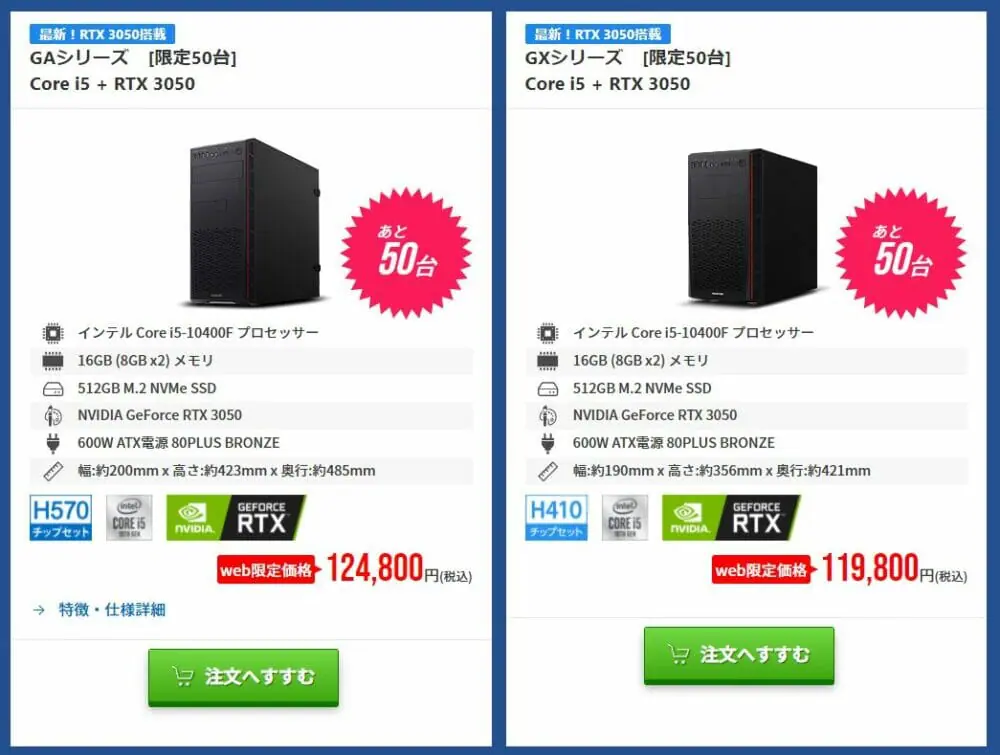Click the GX series power plug icon

(548, 443)
